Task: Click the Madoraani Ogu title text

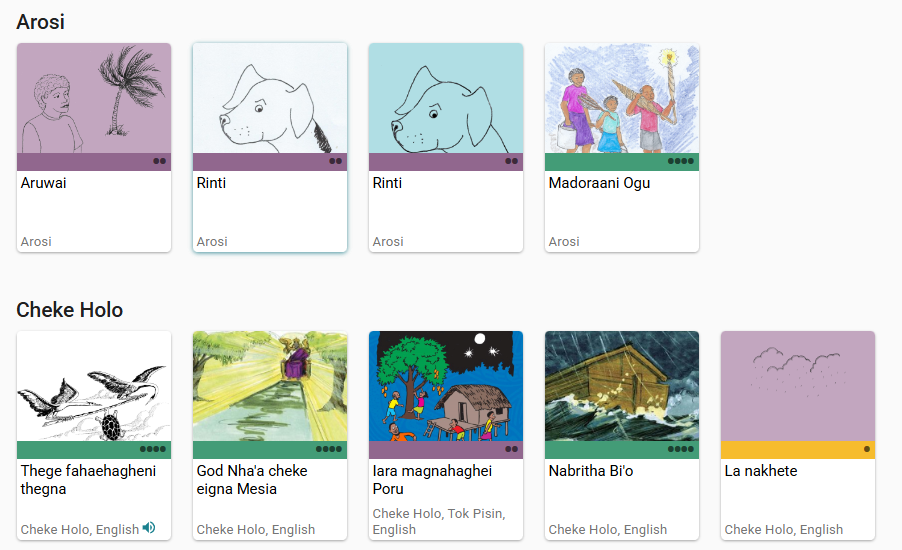Action: tap(599, 183)
